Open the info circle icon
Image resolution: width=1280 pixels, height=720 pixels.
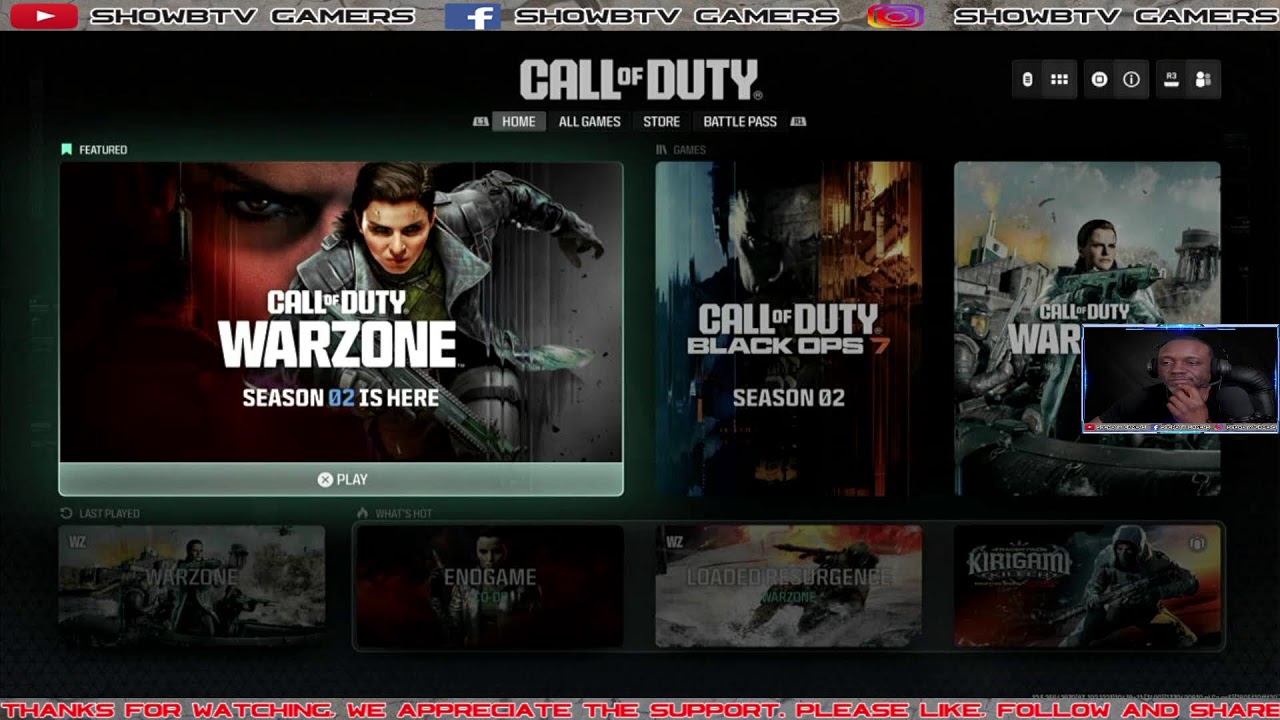click(x=1131, y=80)
